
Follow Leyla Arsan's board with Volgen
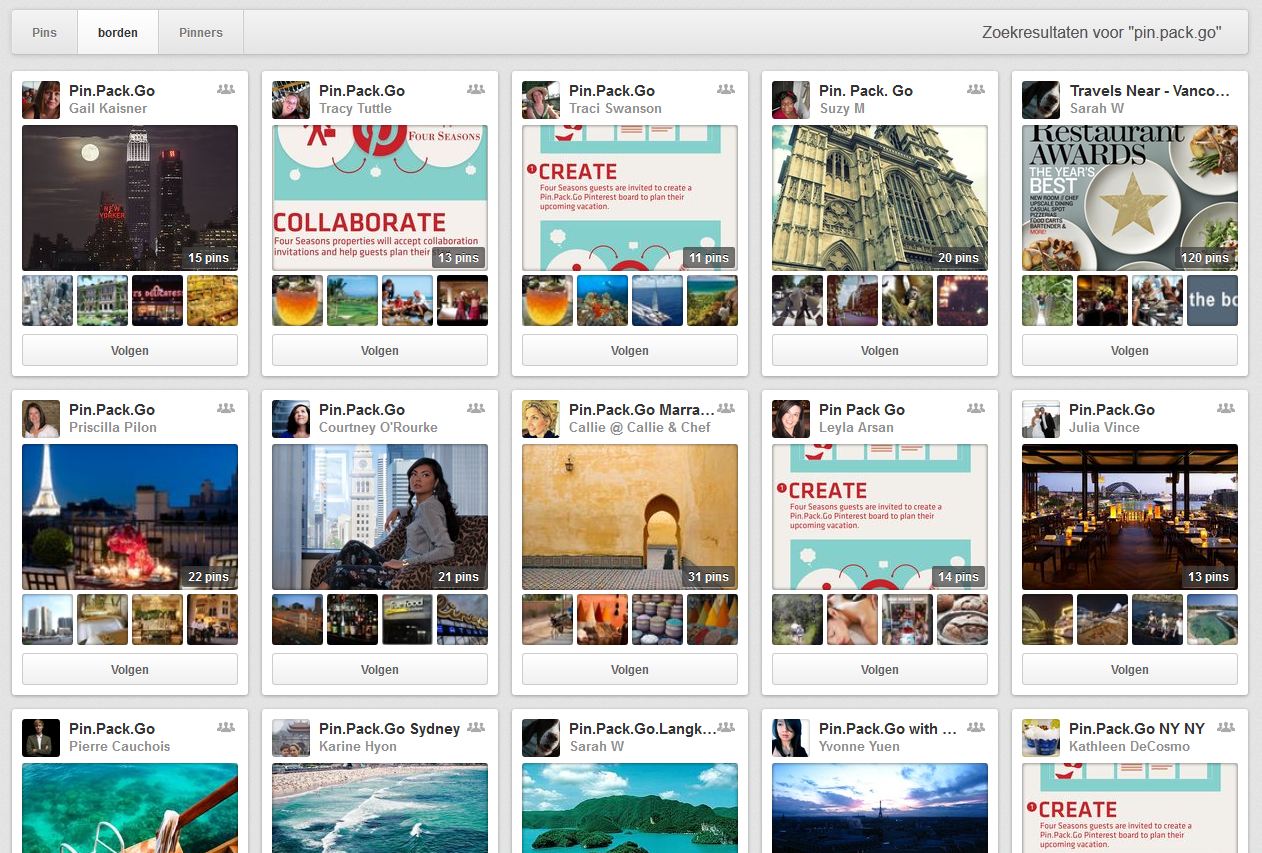click(x=880, y=670)
